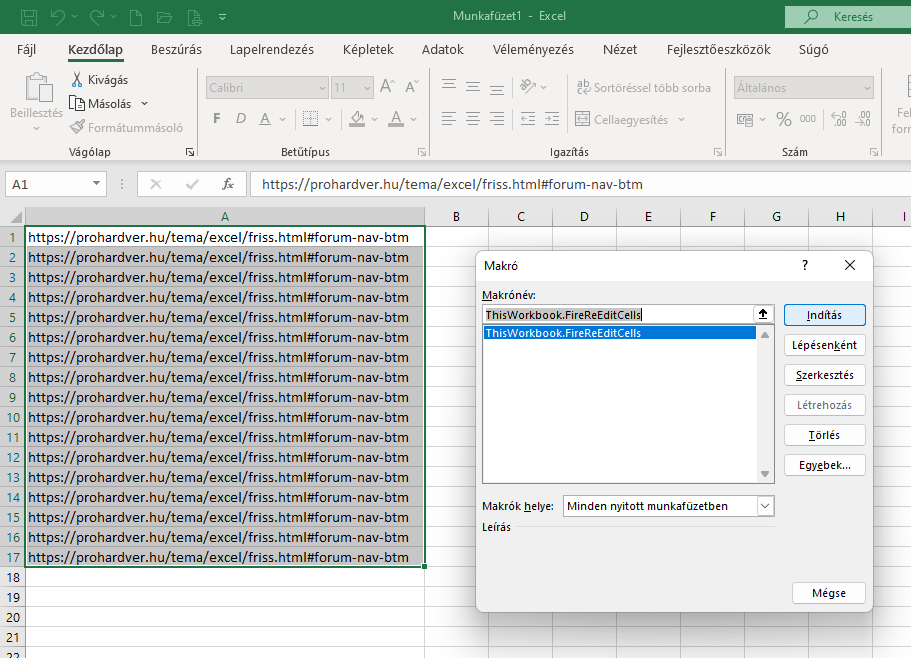Open Vágólap group dialog launcher
The width and height of the screenshot is (911, 658).
pyautogui.click(x=190, y=152)
